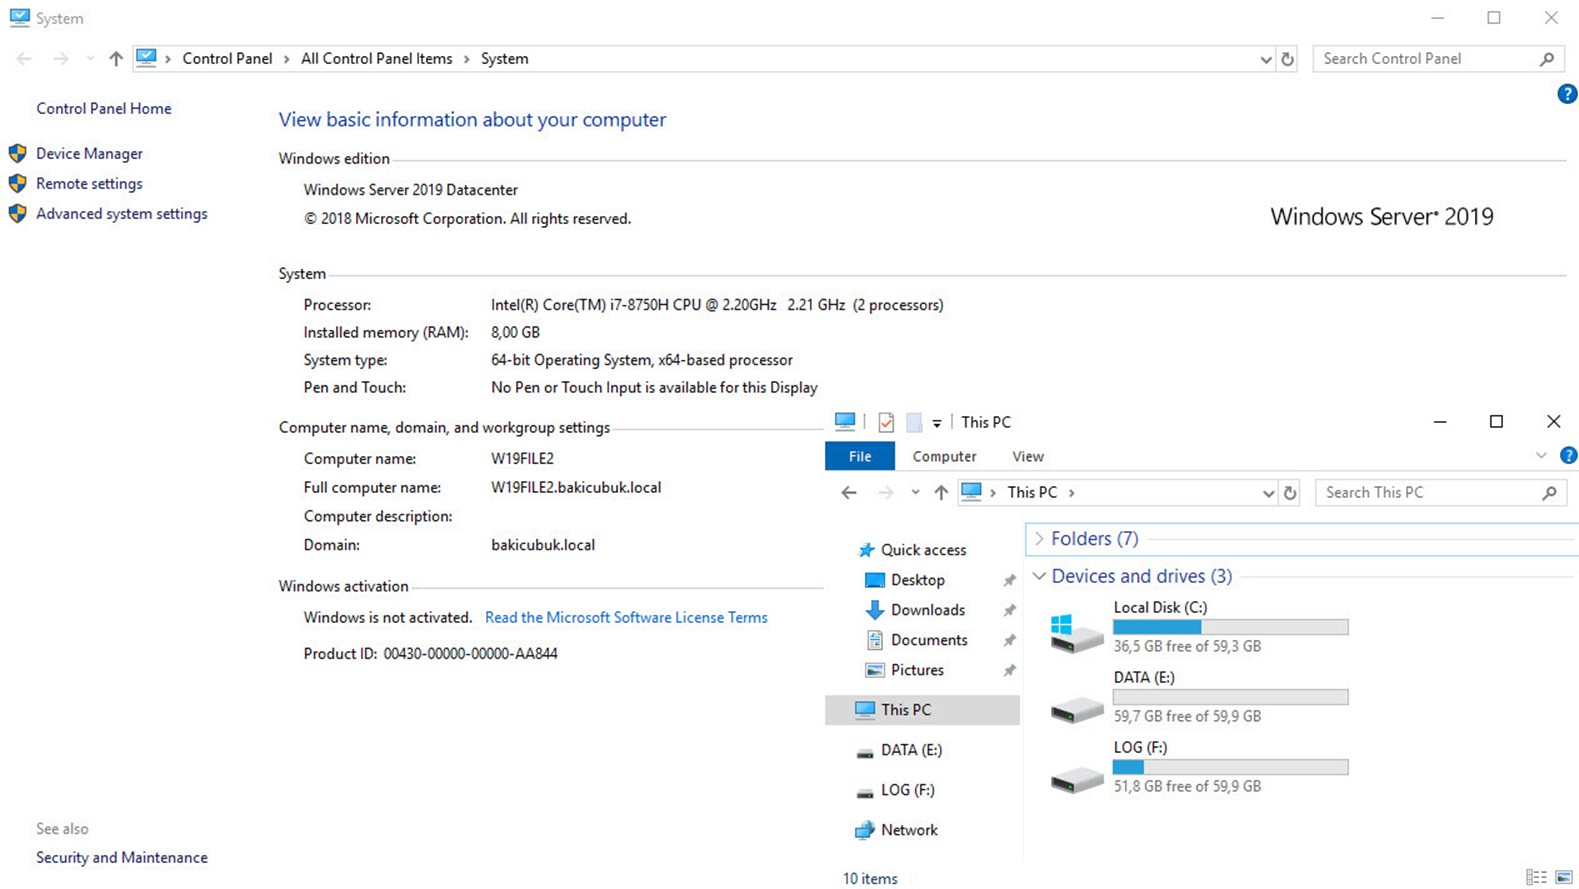Refresh the Control Panel address bar
This screenshot has width=1579, height=889.
click(1288, 59)
